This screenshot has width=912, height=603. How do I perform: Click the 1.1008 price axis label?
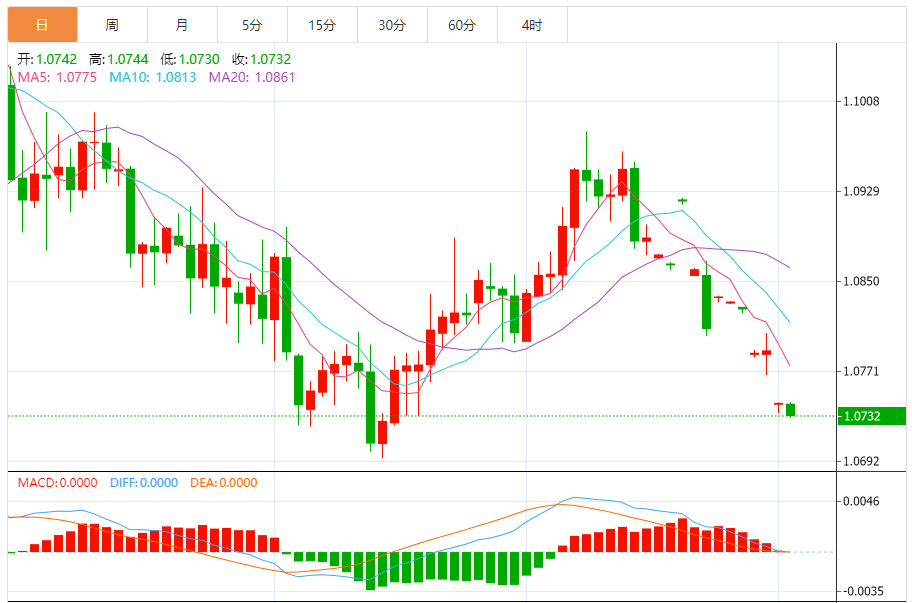click(x=861, y=101)
